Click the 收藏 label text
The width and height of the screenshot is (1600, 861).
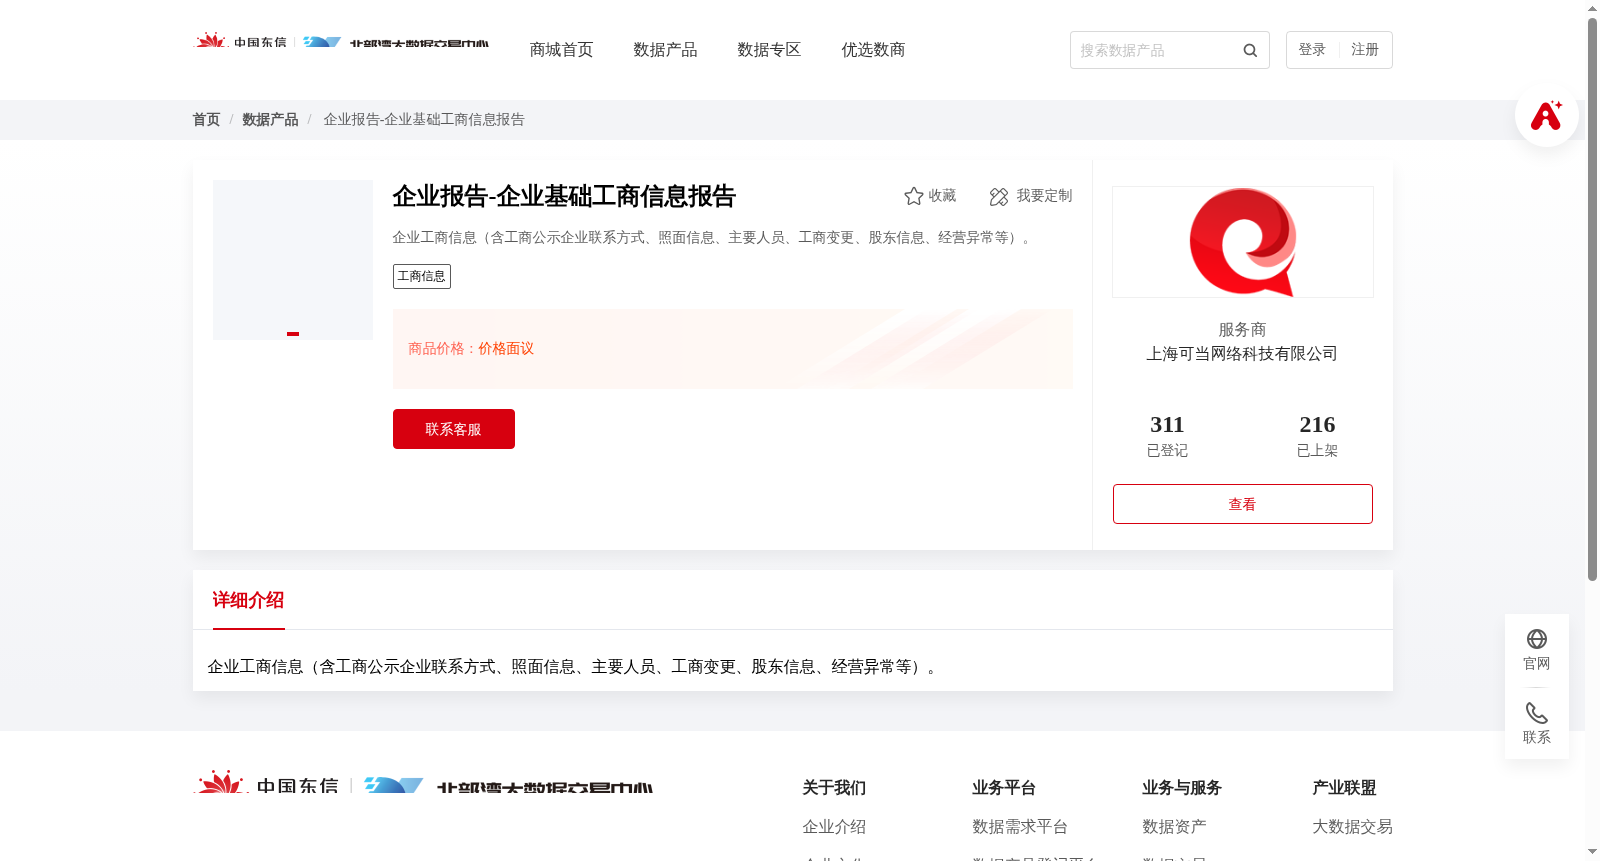[x=943, y=196]
